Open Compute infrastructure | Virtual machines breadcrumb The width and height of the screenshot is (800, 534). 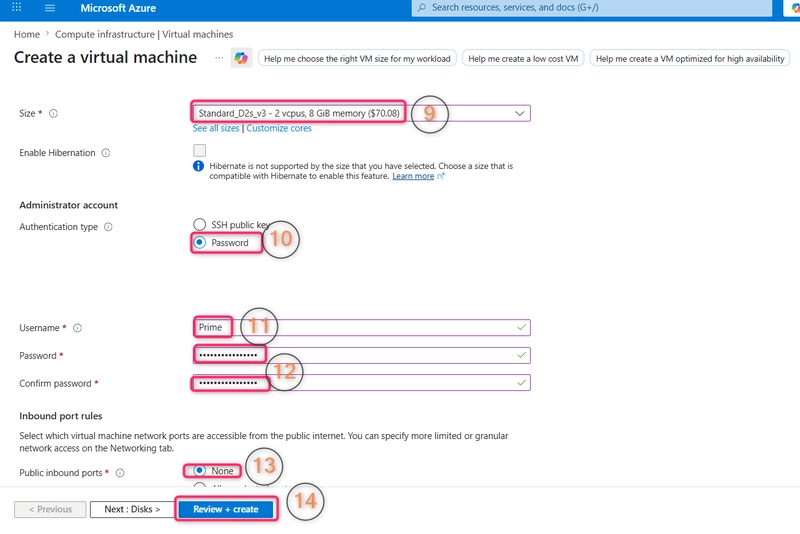point(144,34)
